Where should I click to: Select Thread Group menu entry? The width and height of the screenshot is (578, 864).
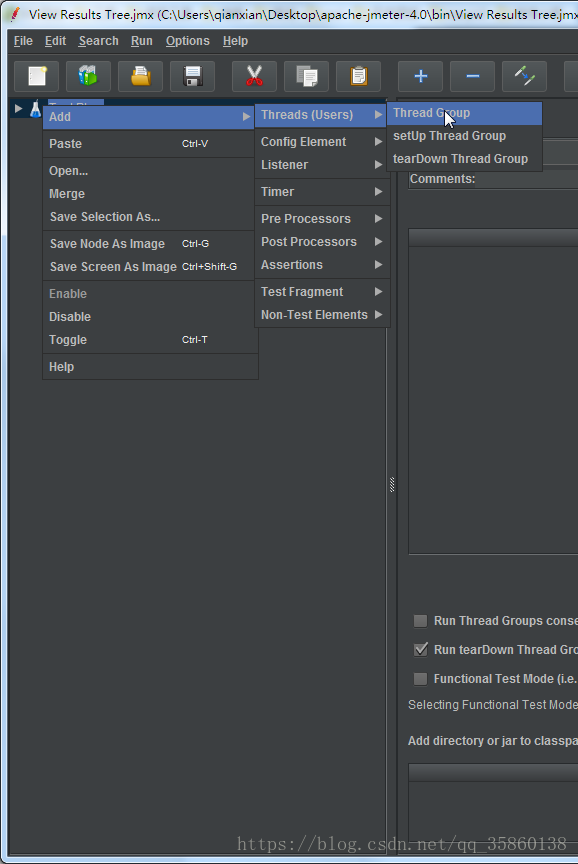[464, 113]
